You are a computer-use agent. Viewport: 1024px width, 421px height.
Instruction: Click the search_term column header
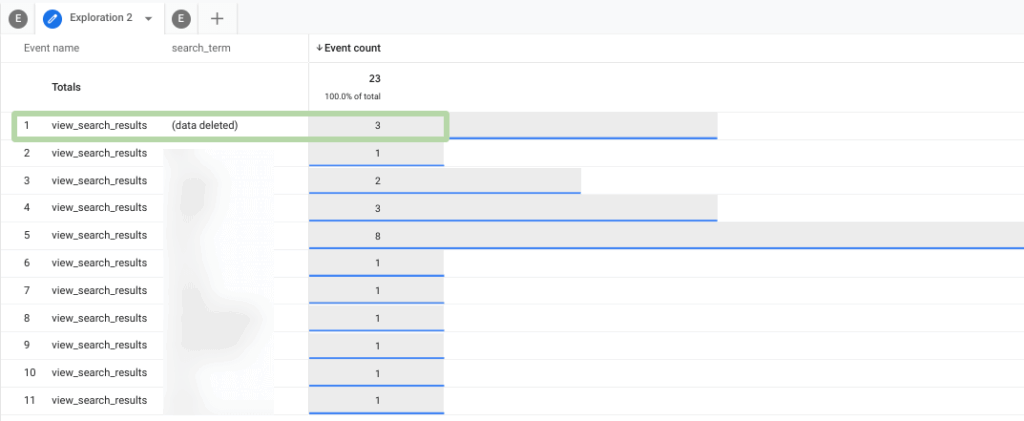201,48
